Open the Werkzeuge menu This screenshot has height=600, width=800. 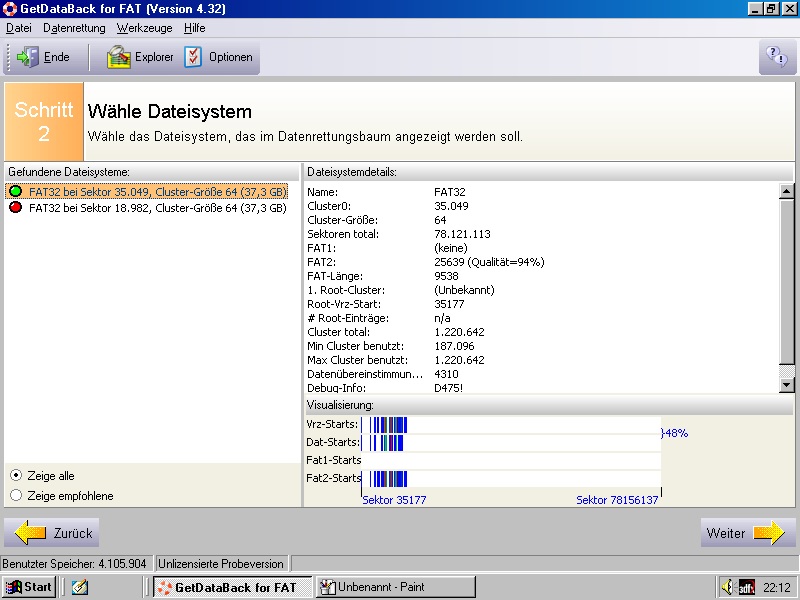145,28
